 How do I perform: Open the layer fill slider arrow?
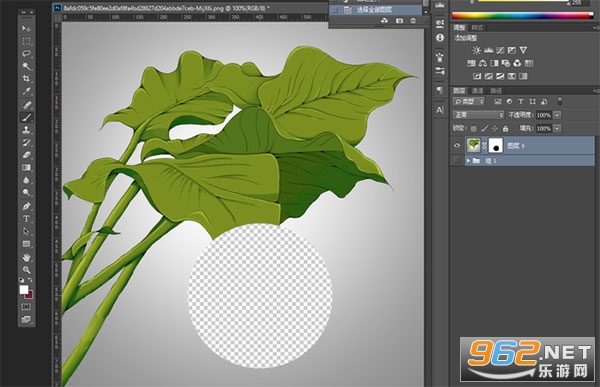click(558, 128)
